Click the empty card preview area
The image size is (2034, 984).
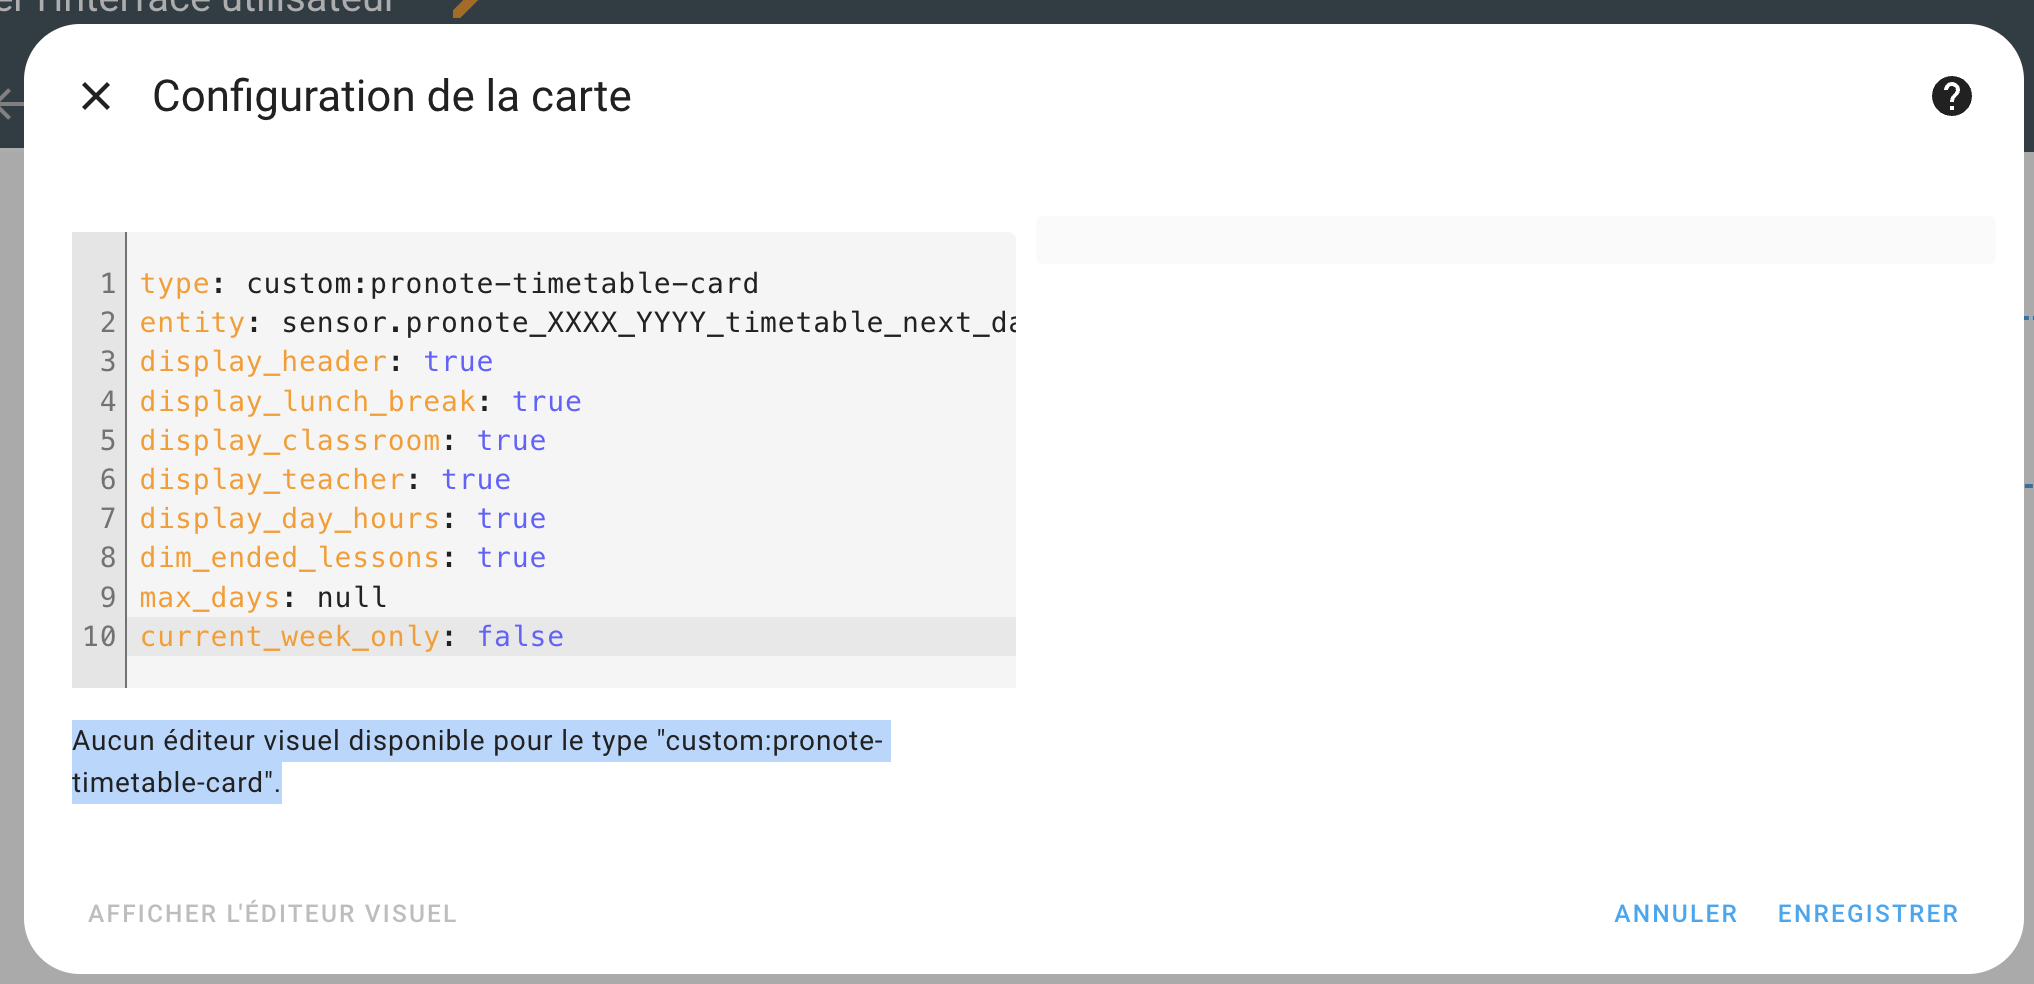(x=1514, y=241)
